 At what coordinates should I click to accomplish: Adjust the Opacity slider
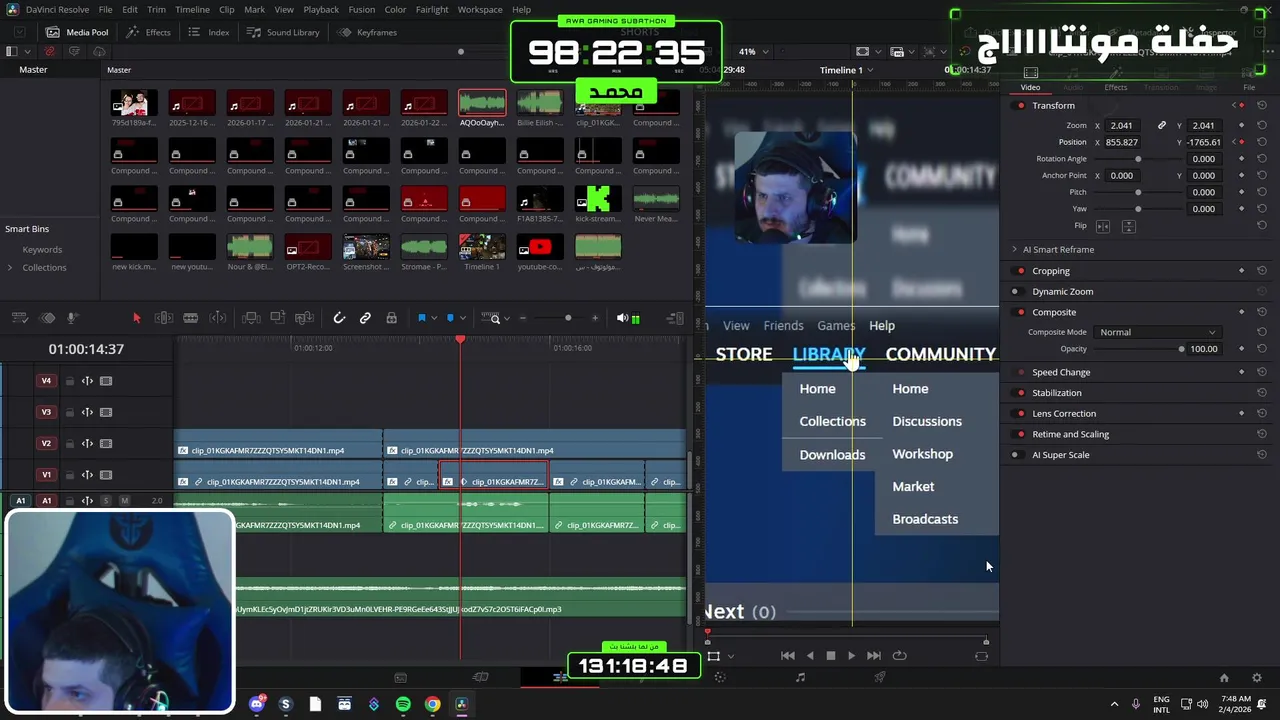coord(1181,349)
